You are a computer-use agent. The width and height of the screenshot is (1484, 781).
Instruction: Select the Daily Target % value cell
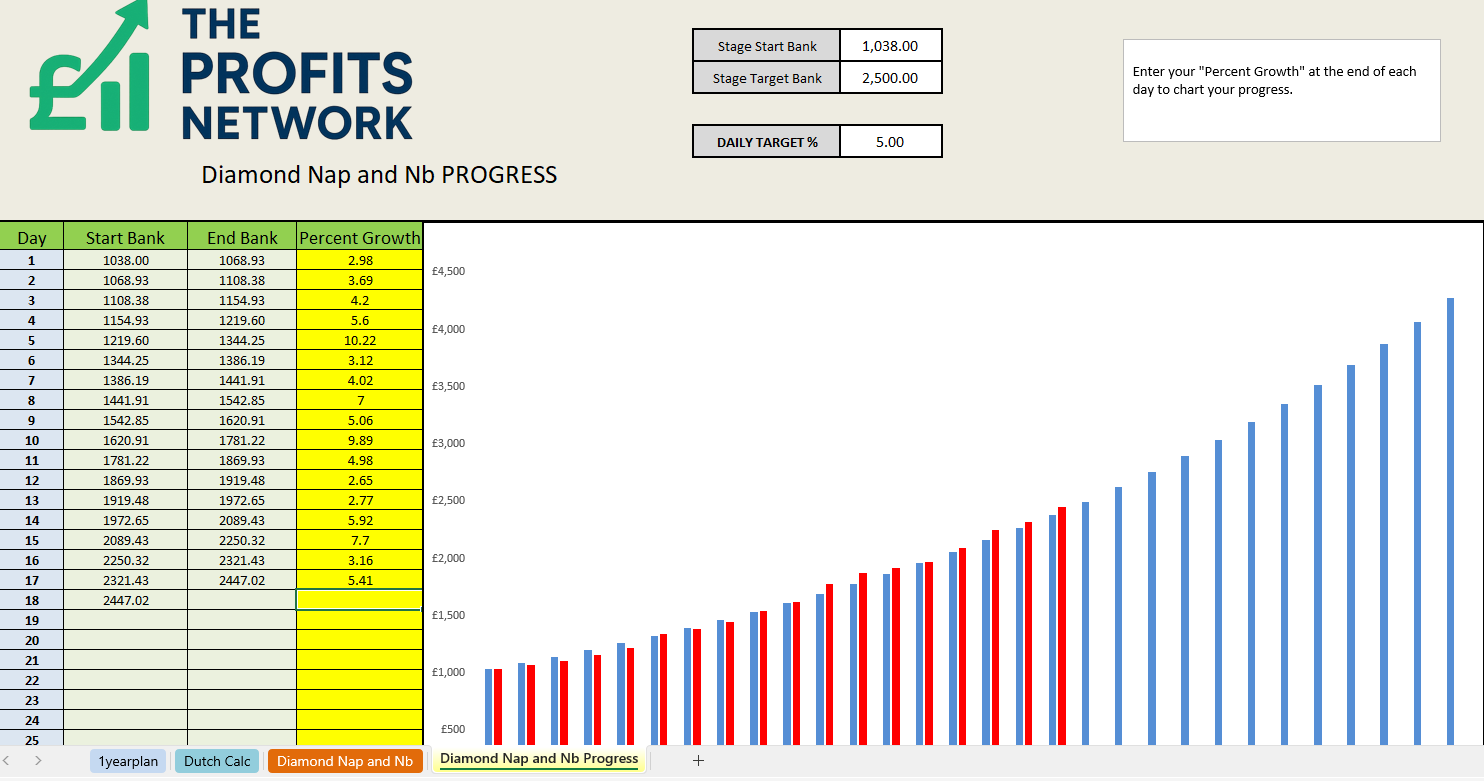[x=890, y=142]
